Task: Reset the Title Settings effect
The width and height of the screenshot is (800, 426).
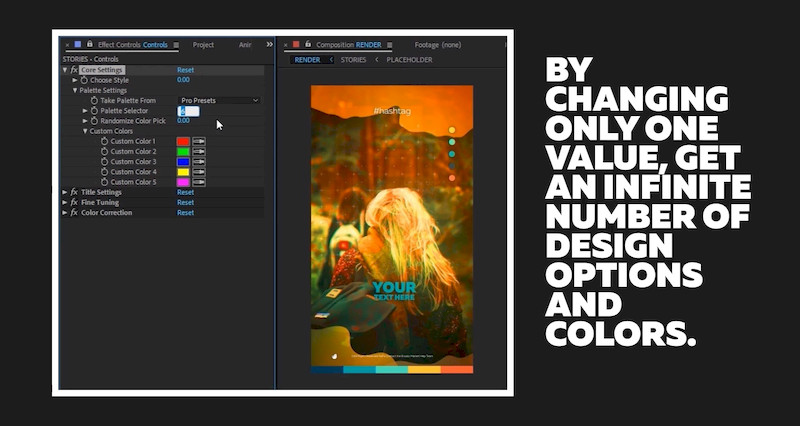Action: tap(185, 192)
